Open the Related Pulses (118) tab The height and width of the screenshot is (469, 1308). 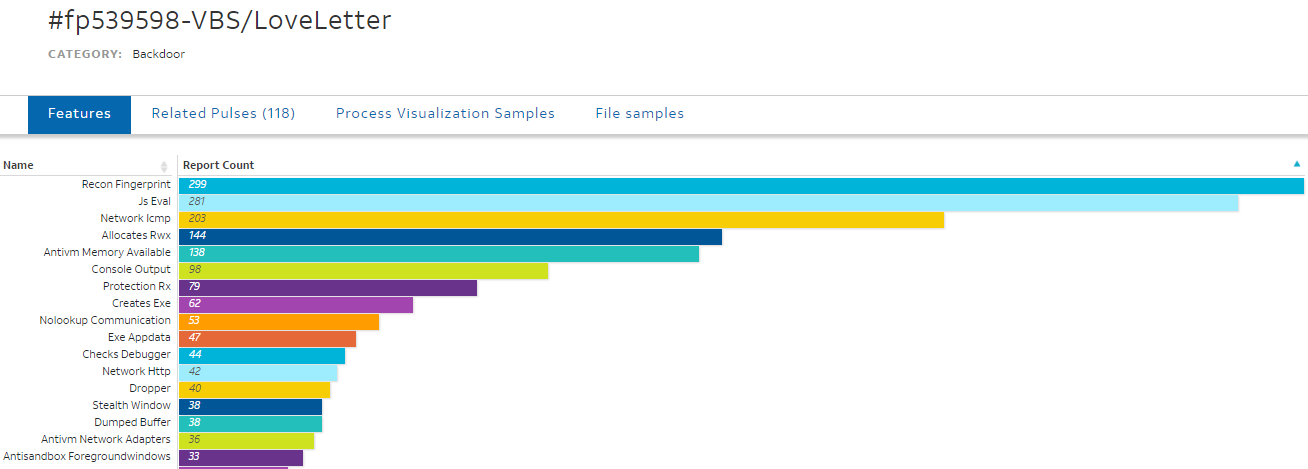(223, 114)
